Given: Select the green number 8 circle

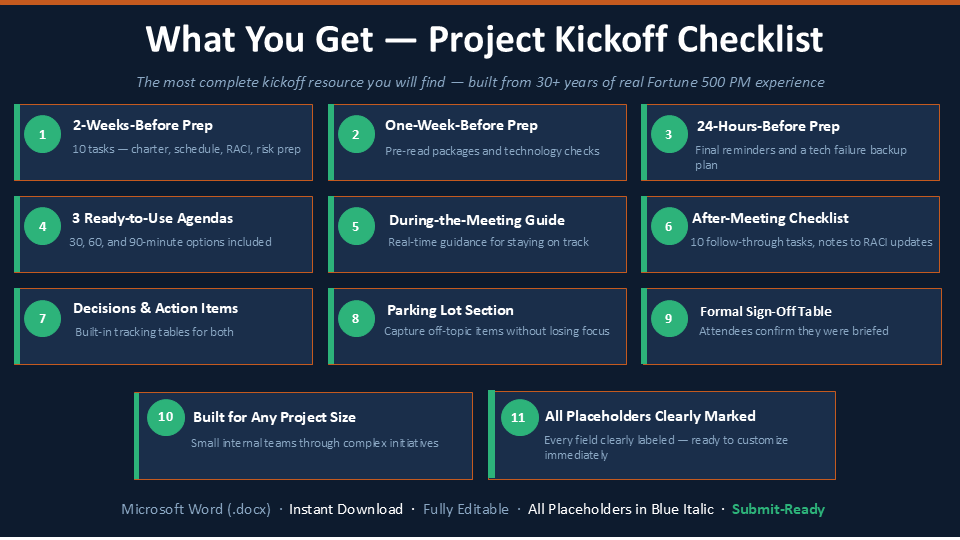Looking at the screenshot, I should [x=356, y=318].
